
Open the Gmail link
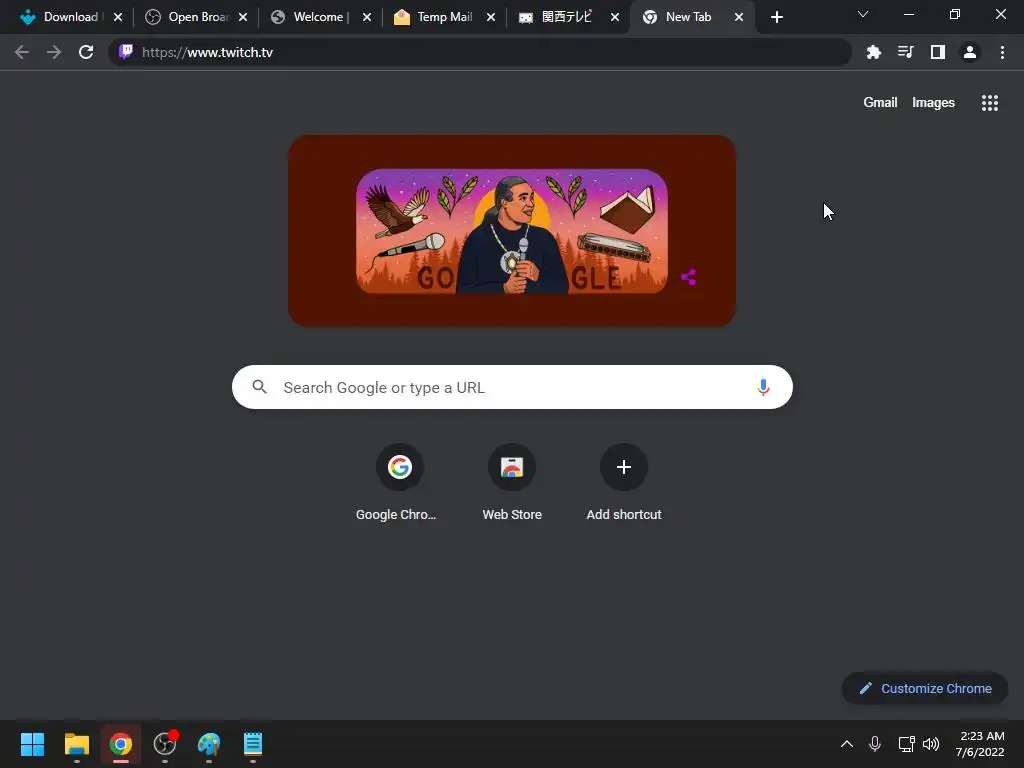tap(880, 103)
